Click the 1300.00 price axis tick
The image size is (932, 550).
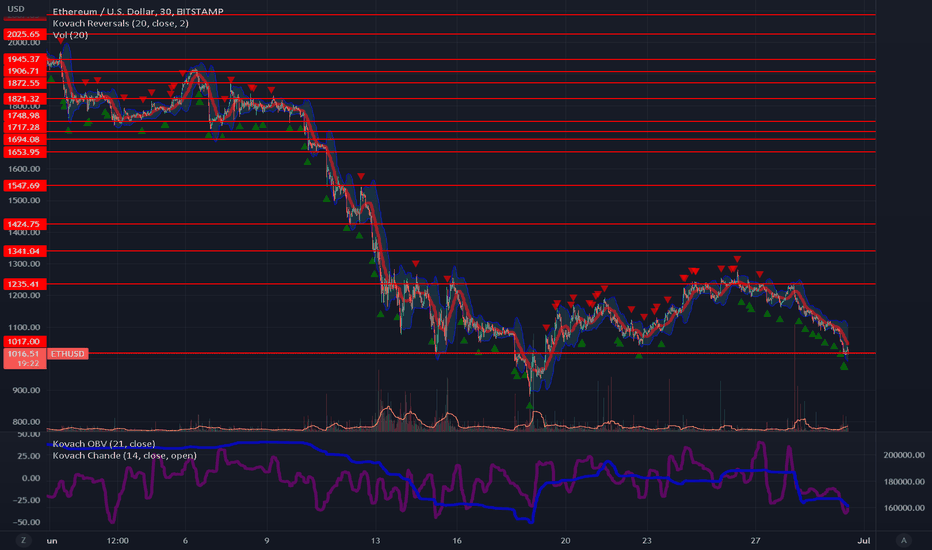point(24,264)
